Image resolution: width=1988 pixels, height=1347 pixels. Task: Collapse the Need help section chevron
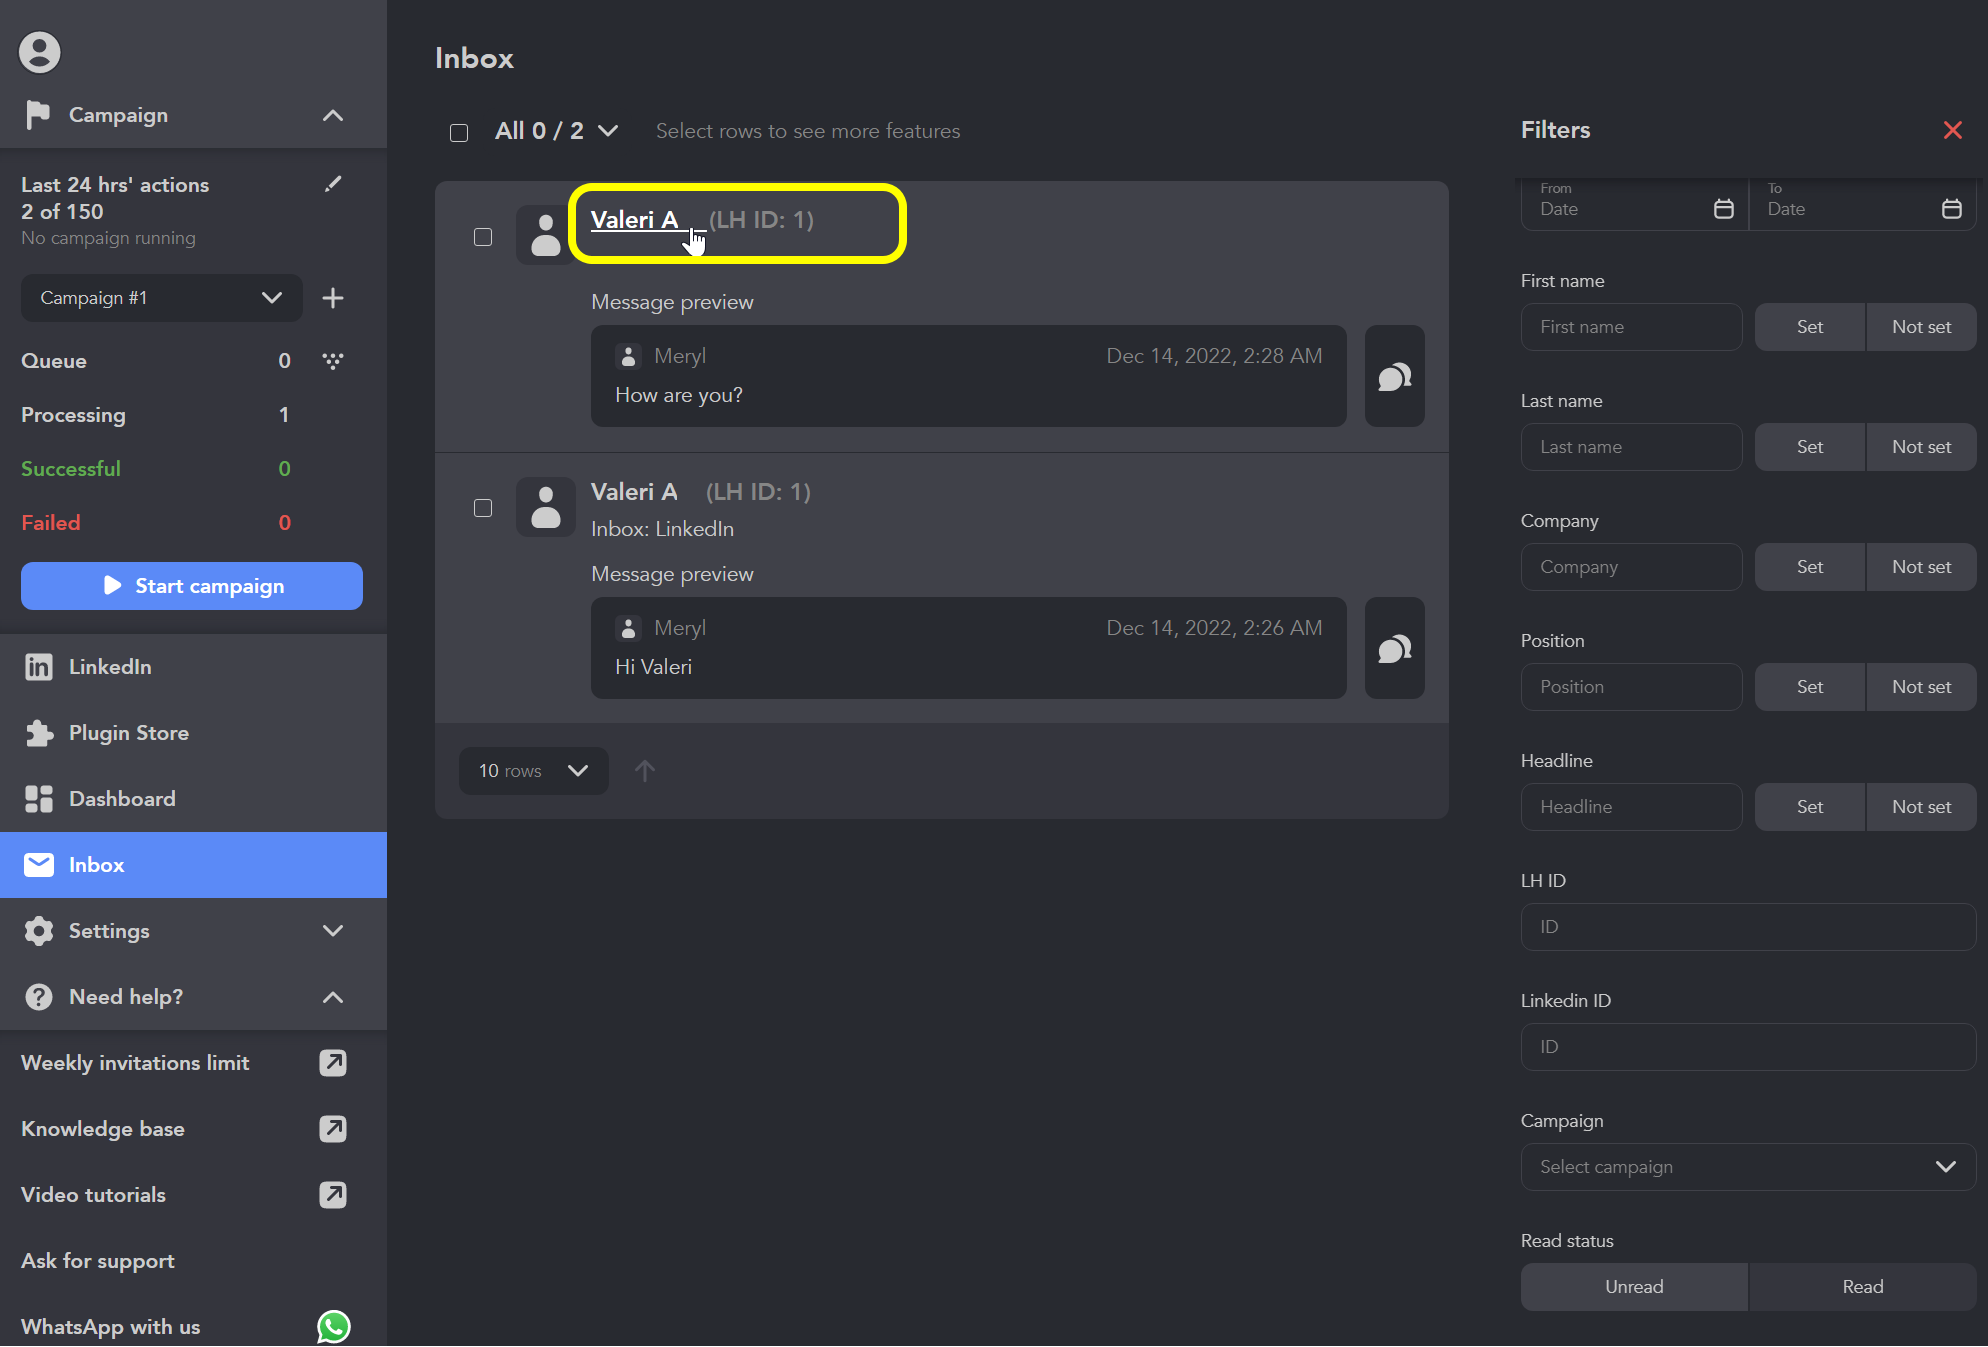[x=333, y=997]
